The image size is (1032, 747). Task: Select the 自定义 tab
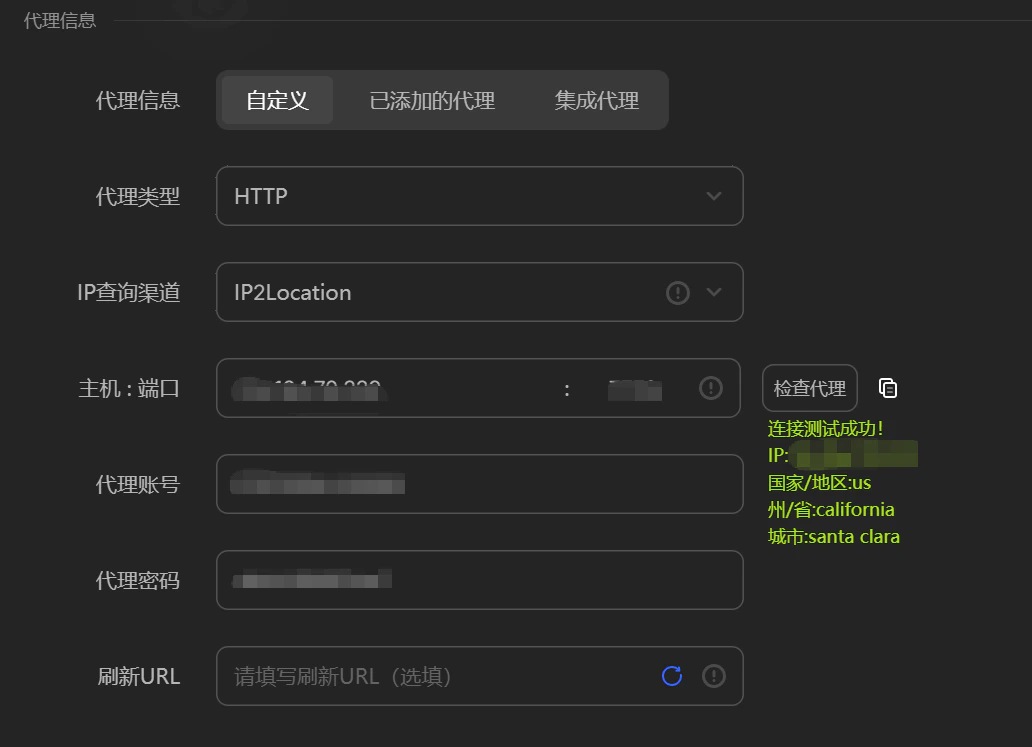[276, 100]
